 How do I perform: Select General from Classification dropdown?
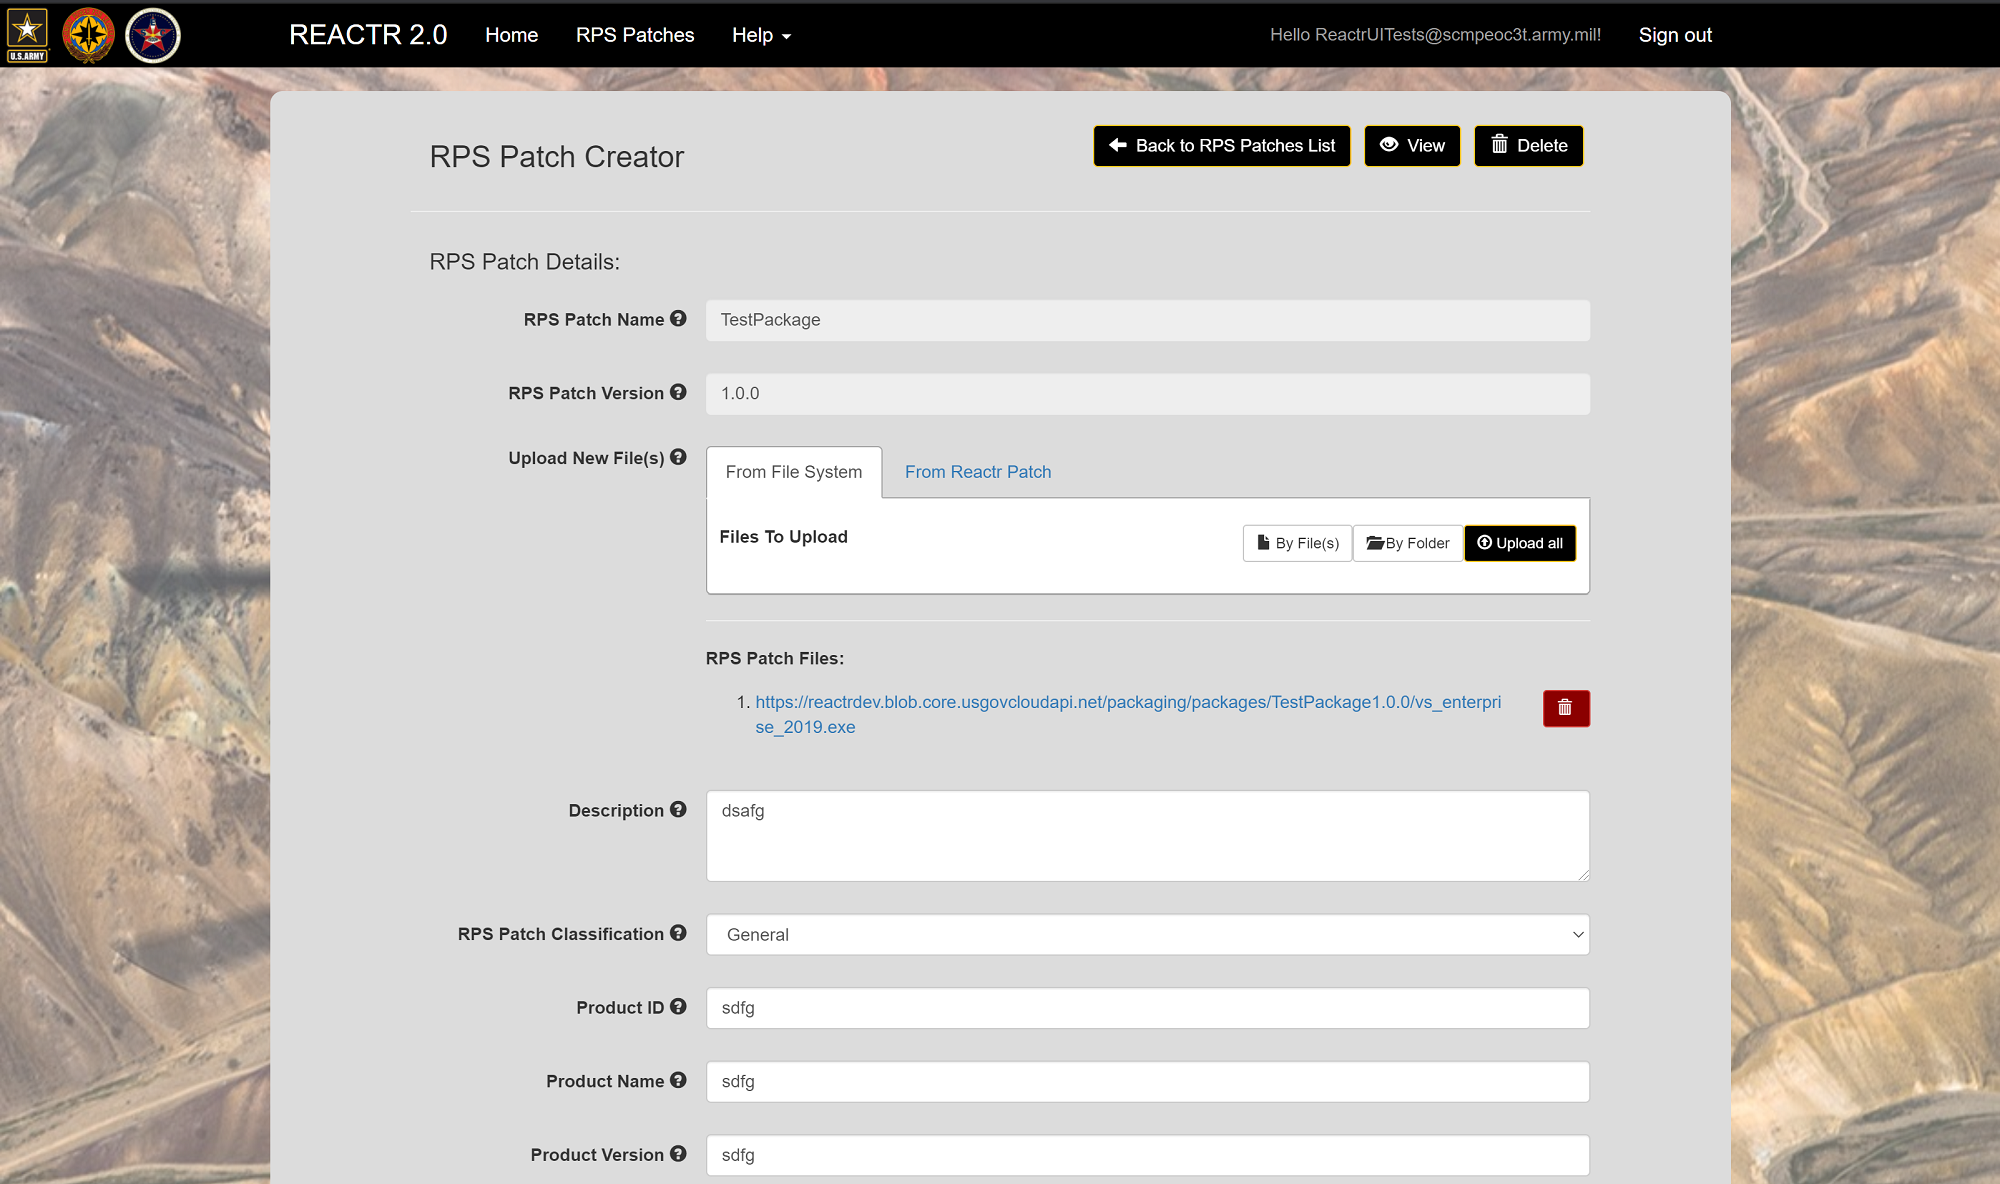click(1147, 935)
